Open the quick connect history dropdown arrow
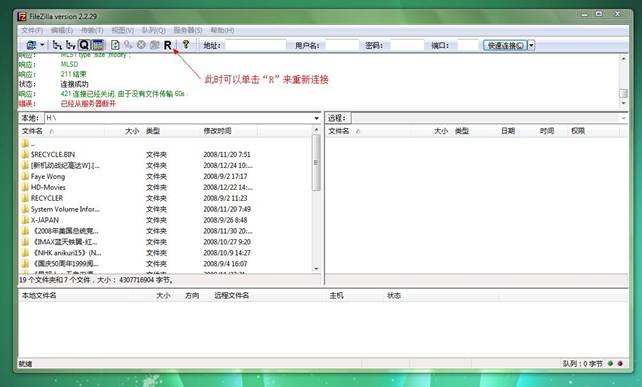 point(531,45)
